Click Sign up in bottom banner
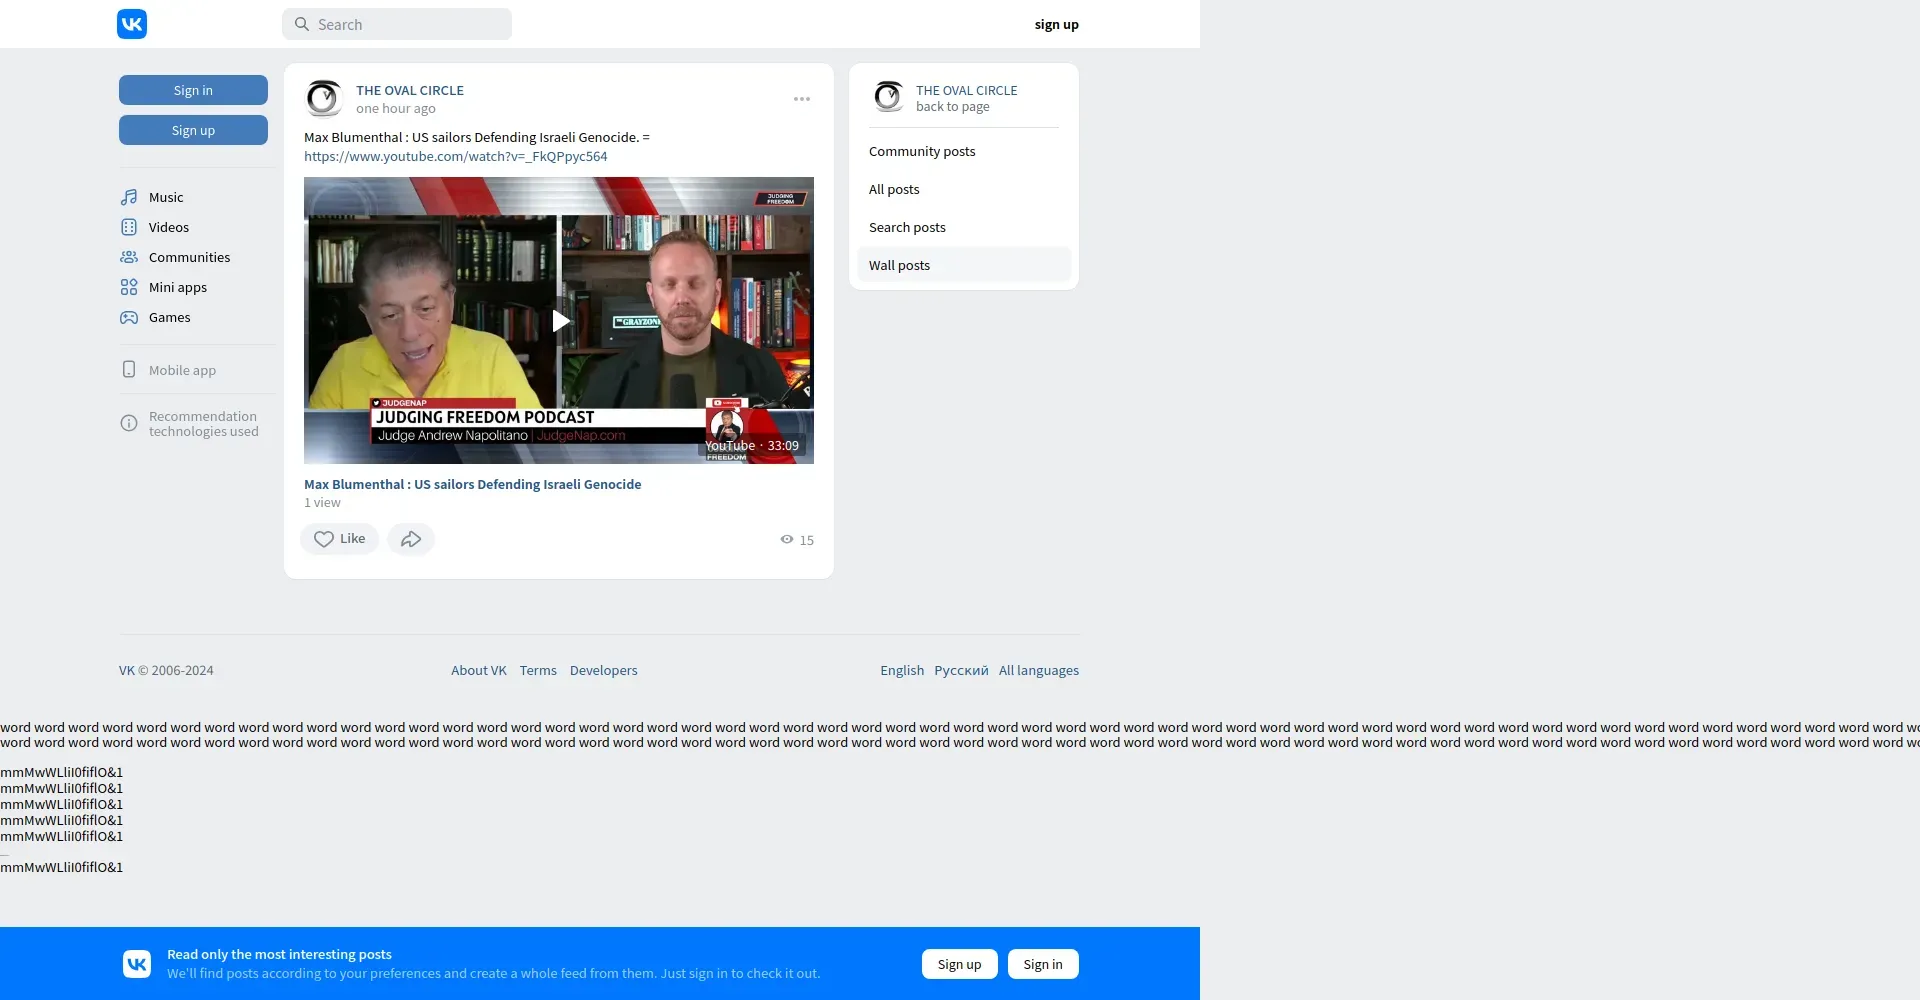Viewport: 1920px width, 1000px height. click(960, 964)
